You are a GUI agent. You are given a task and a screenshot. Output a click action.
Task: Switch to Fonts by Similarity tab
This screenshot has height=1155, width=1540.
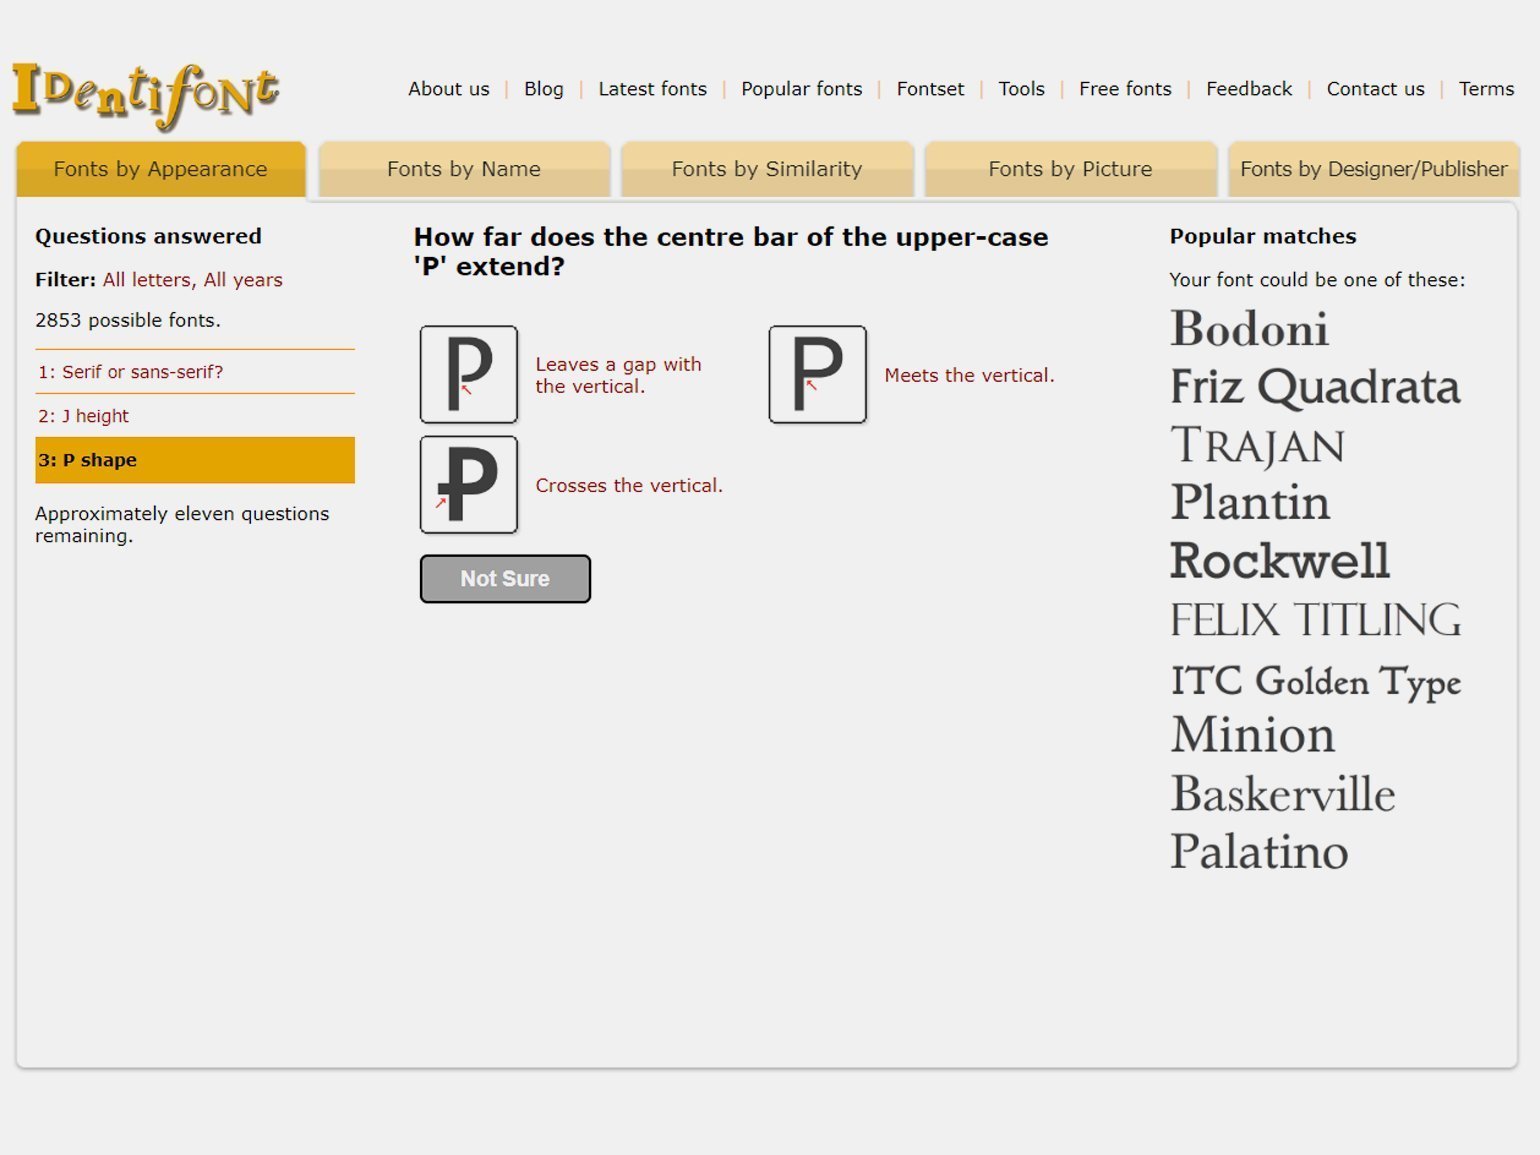[767, 169]
